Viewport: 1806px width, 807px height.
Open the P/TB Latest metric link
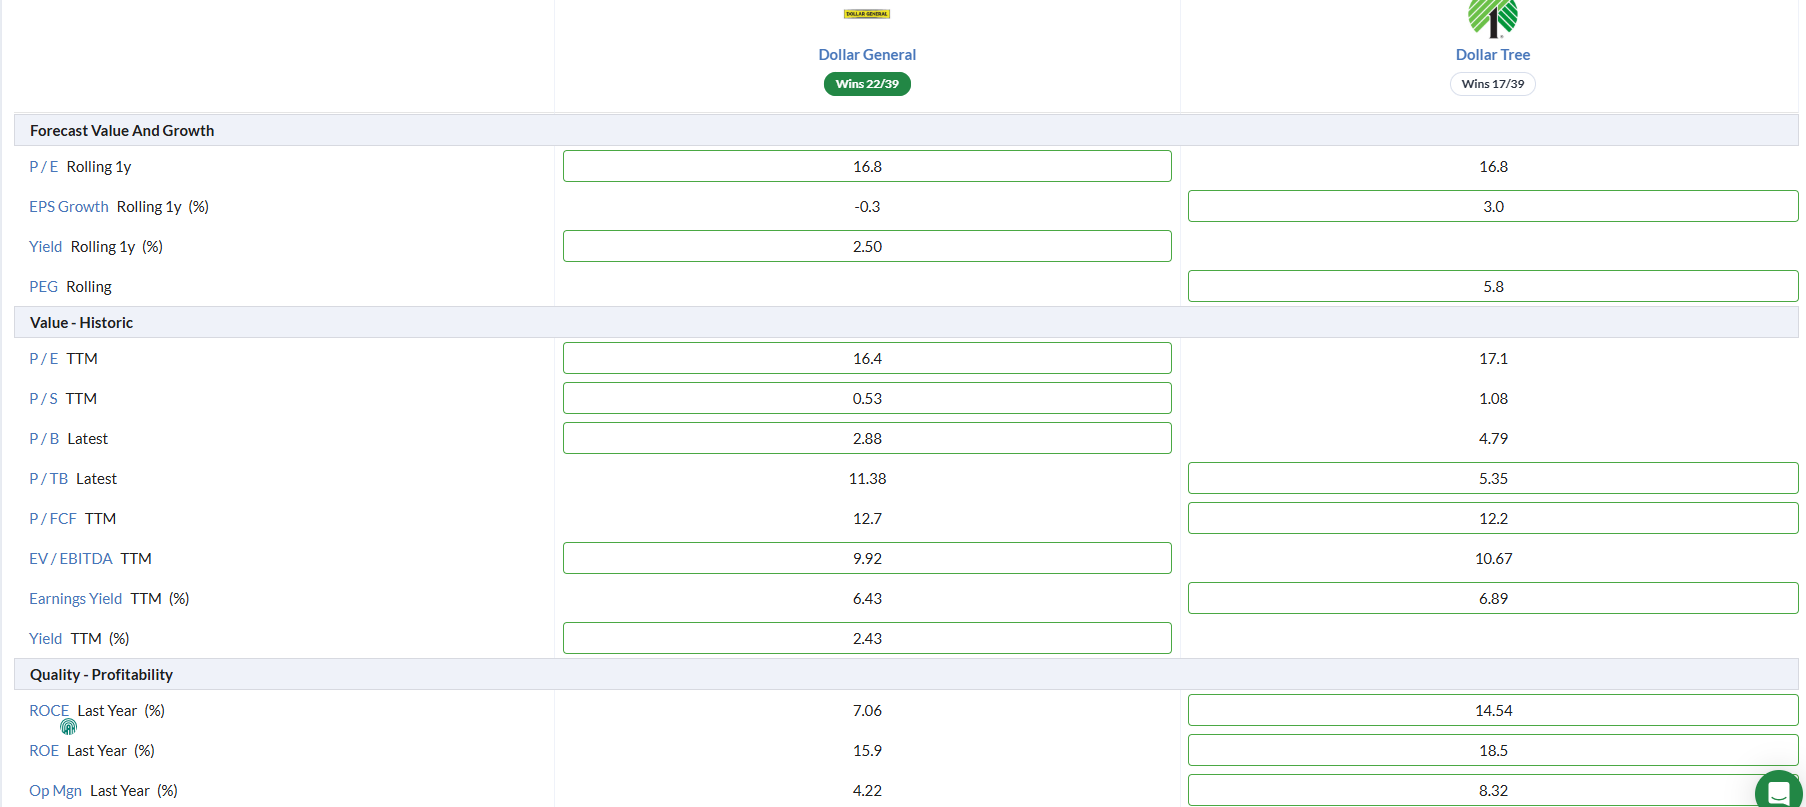49,479
